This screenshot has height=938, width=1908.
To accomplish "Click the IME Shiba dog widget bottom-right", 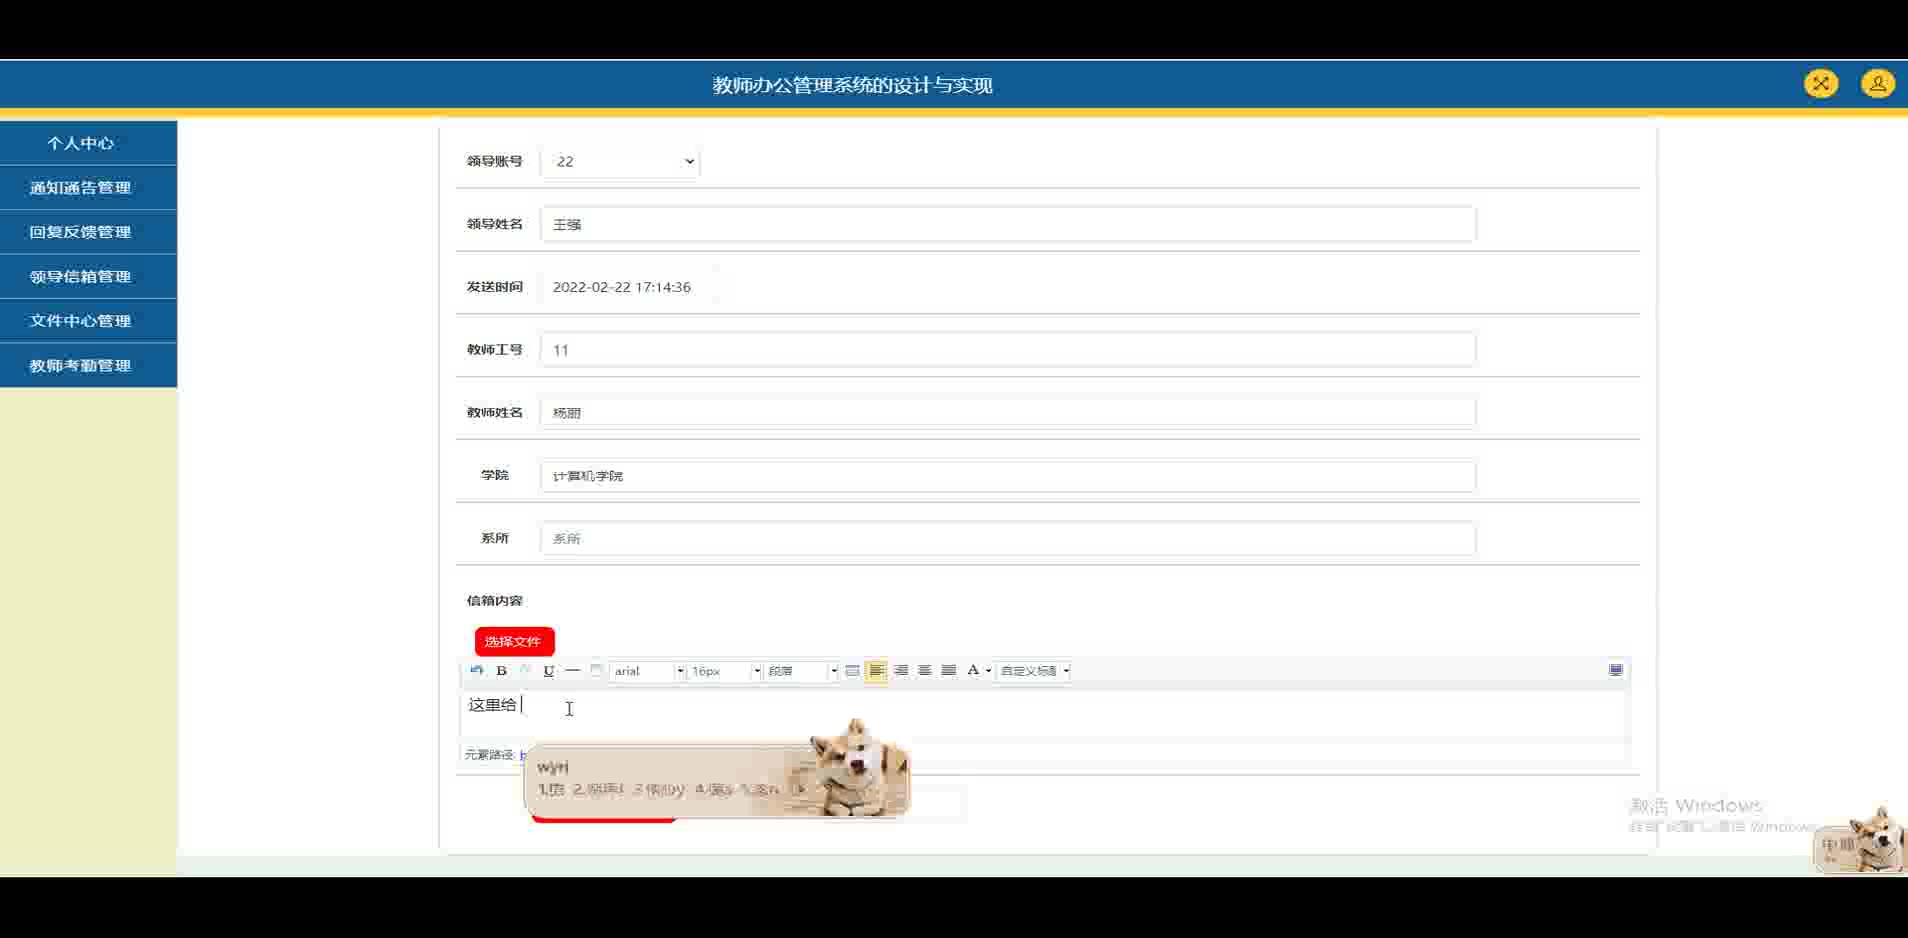I will pos(1860,840).
